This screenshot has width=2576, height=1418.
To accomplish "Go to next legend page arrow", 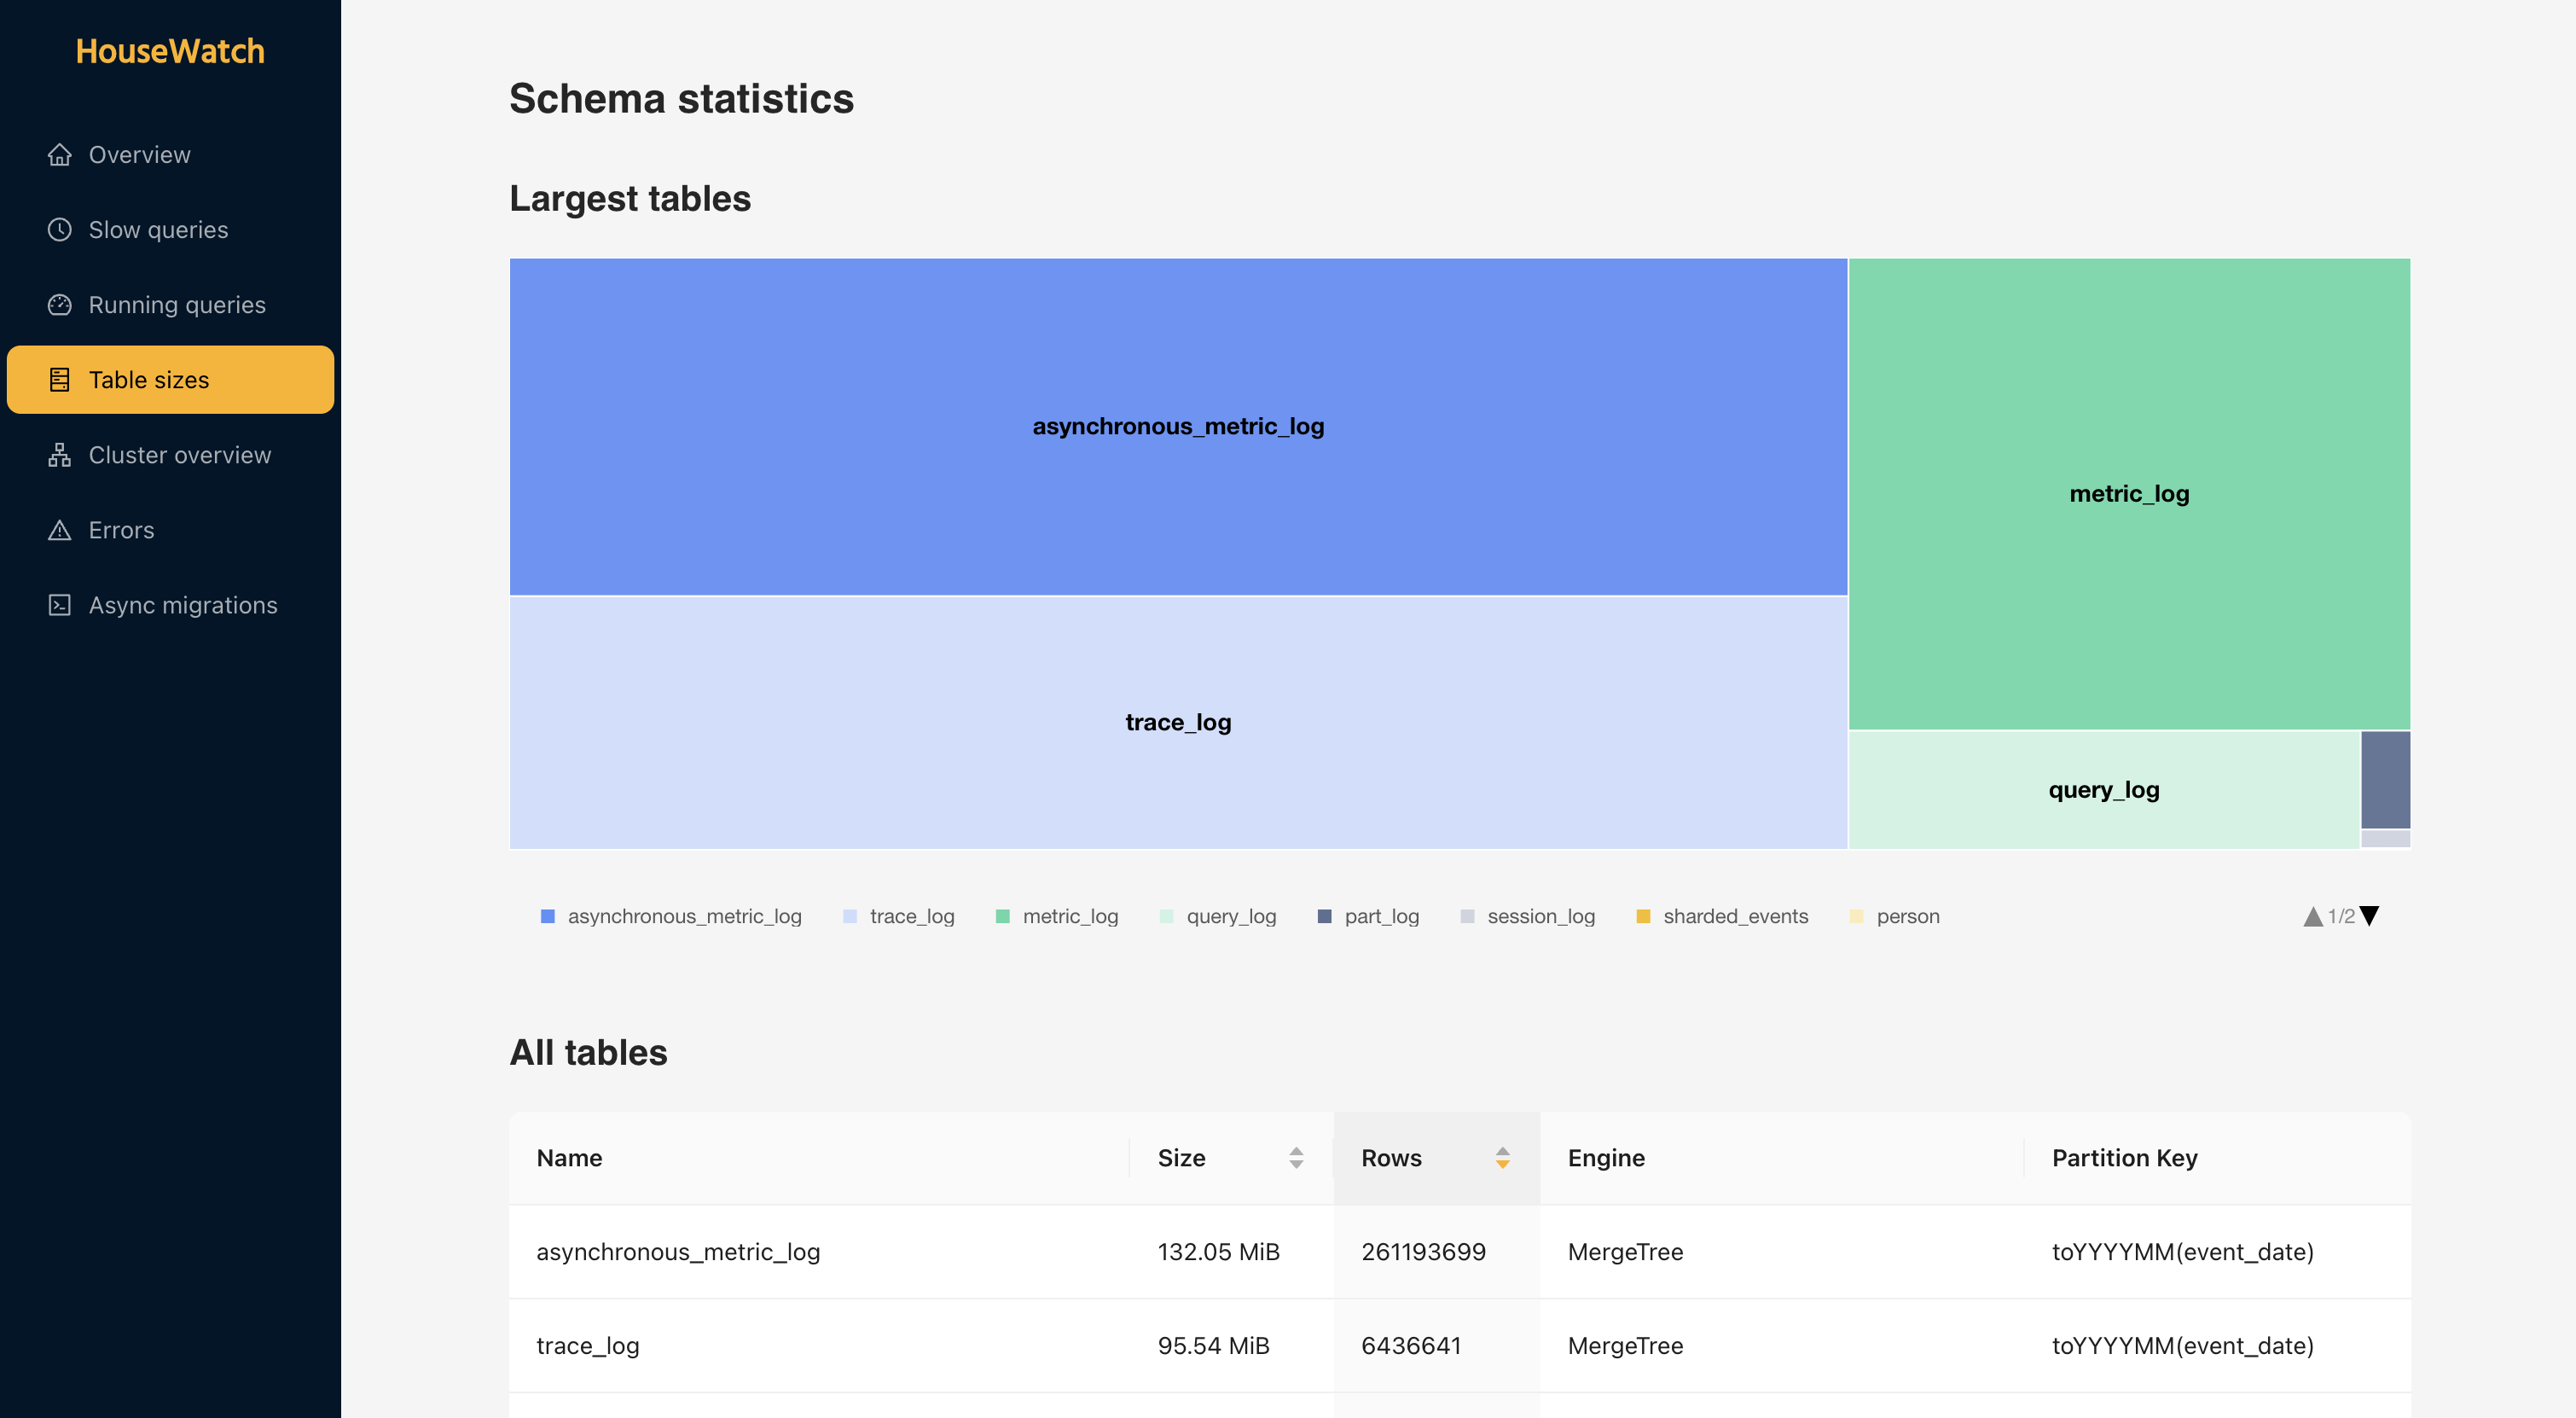I will click(2369, 916).
